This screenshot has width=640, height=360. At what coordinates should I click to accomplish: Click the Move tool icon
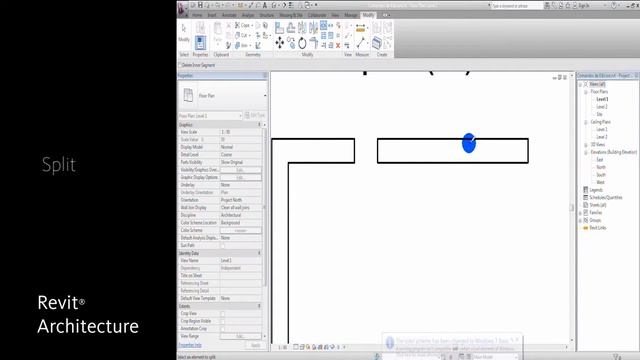pos(280,42)
